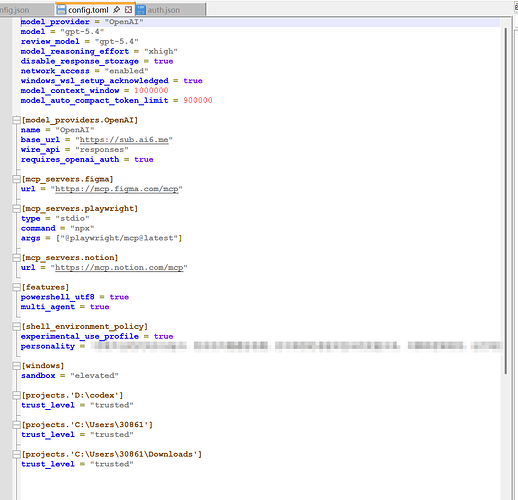Click the 1000000 context window value
The image size is (518, 500).
point(151,91)
